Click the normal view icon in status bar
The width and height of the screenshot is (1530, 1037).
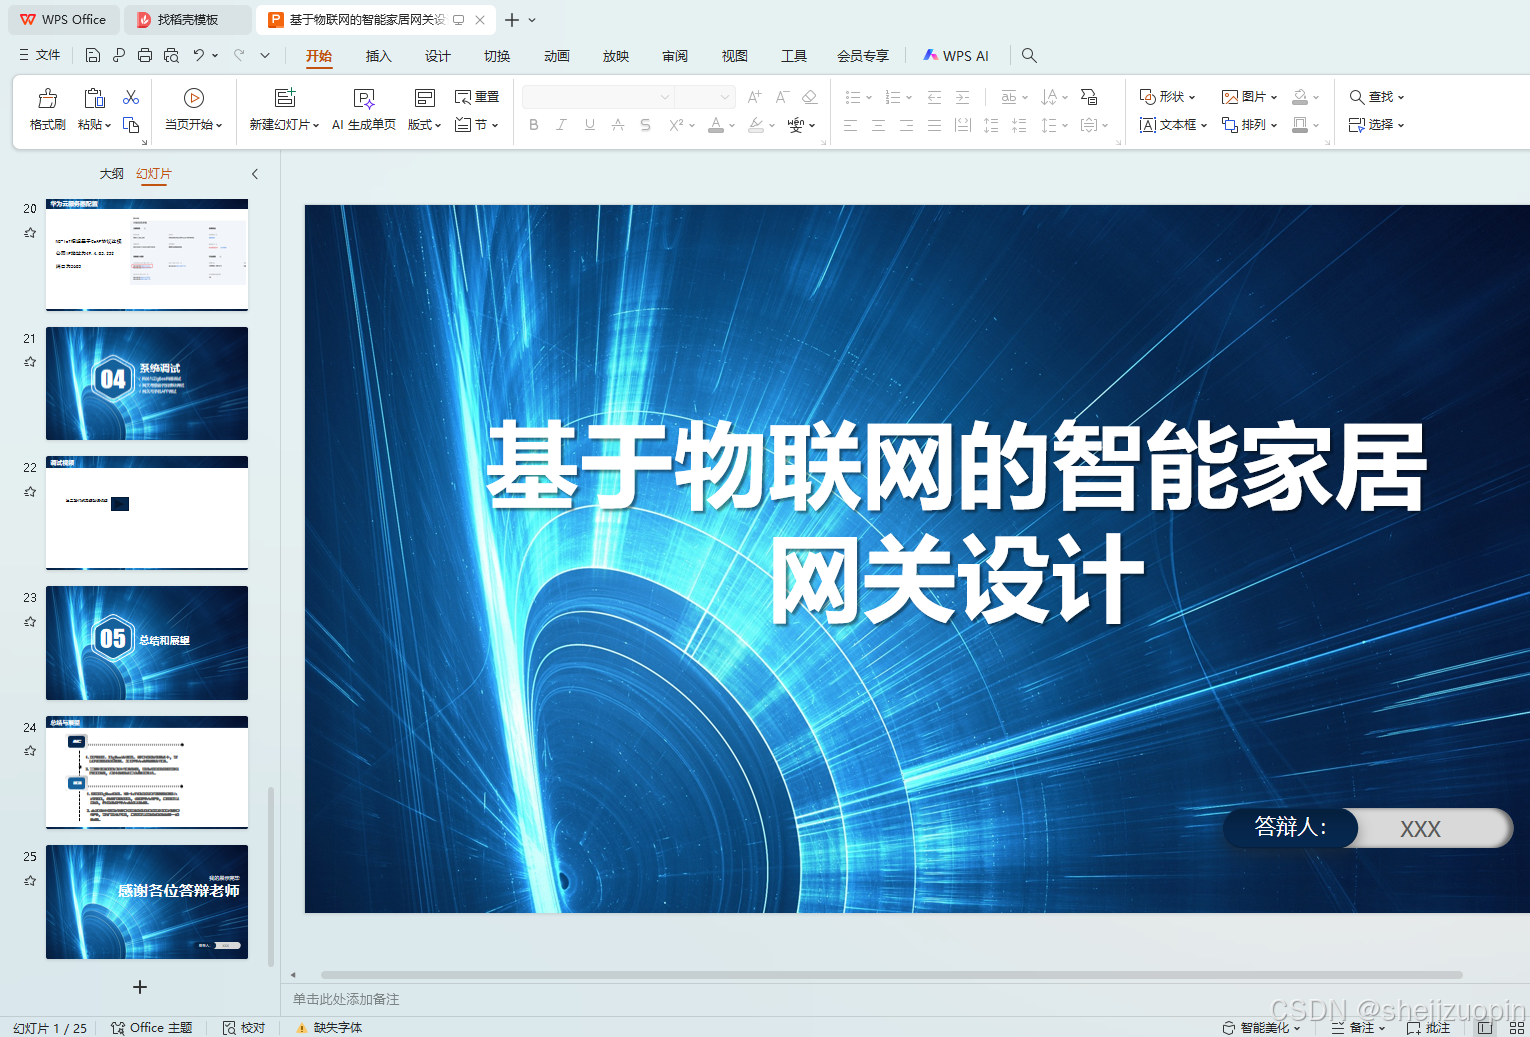pyautogui.click(x=1485, y=1027)
